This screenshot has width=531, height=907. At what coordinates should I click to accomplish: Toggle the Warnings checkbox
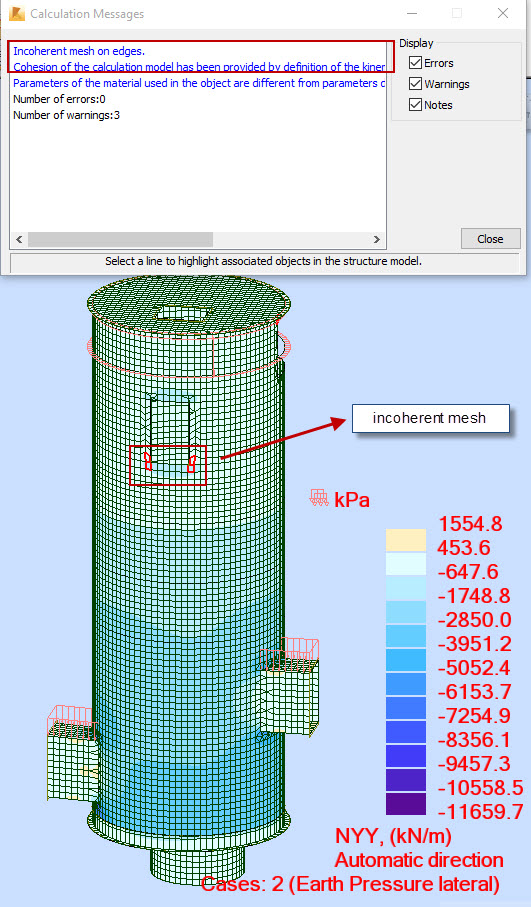[x=415, y=84]
